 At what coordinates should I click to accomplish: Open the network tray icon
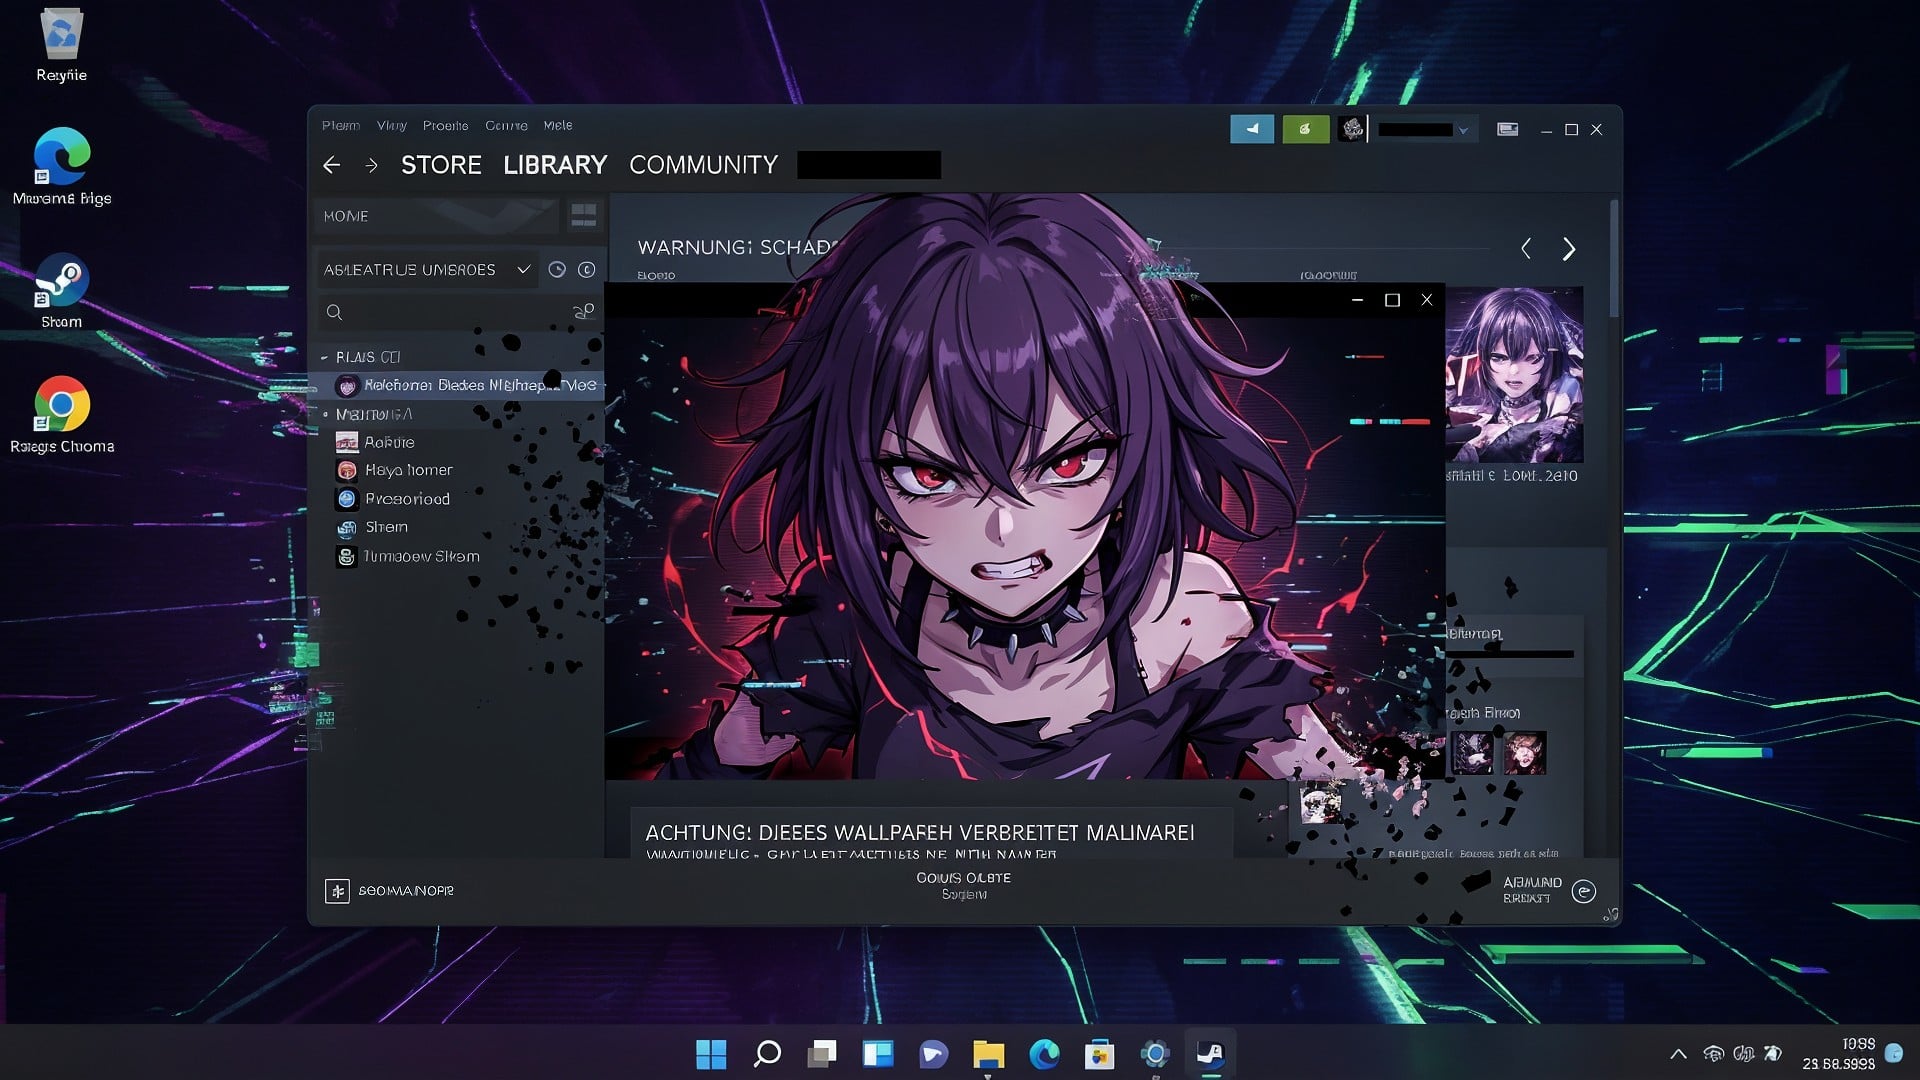1713,1053
